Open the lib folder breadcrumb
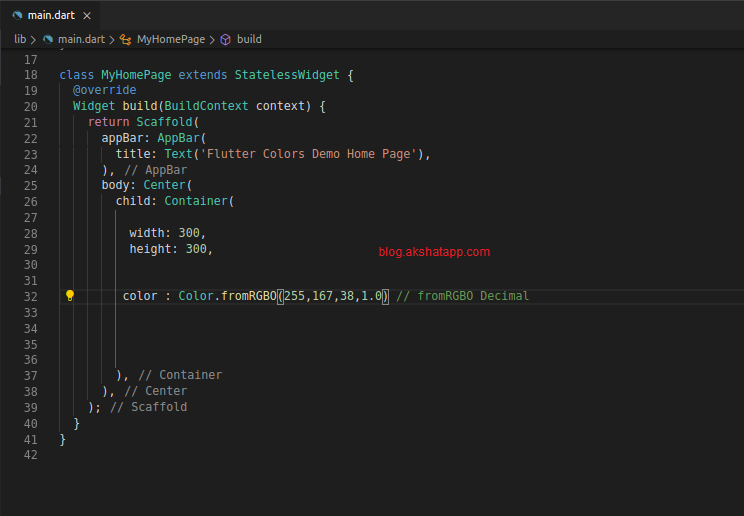This screenshot has height=516, width=744. [x=20, y=39]
